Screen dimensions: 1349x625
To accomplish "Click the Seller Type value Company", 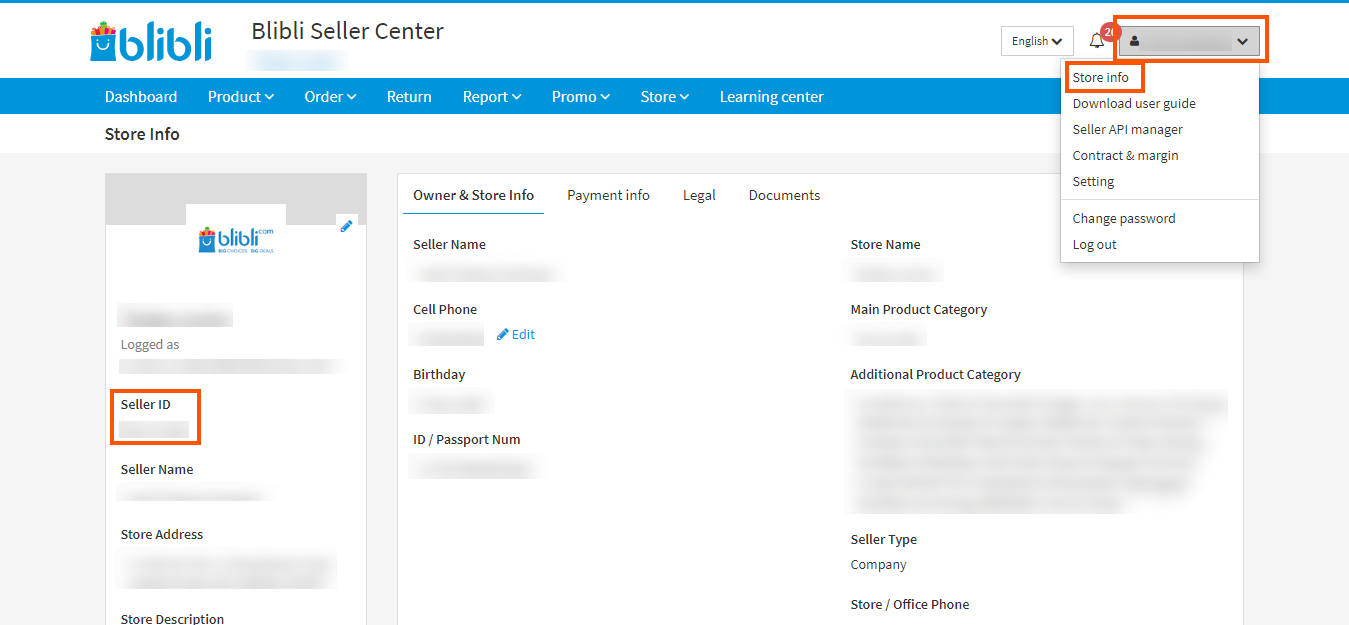I will point(879,564).
